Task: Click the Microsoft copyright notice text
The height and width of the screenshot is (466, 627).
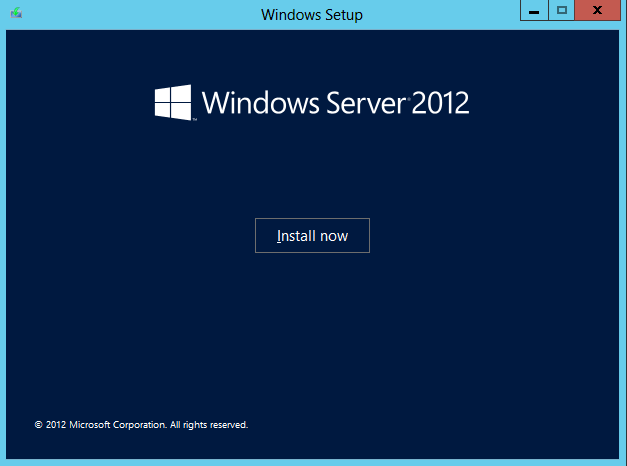Action: 141,425
